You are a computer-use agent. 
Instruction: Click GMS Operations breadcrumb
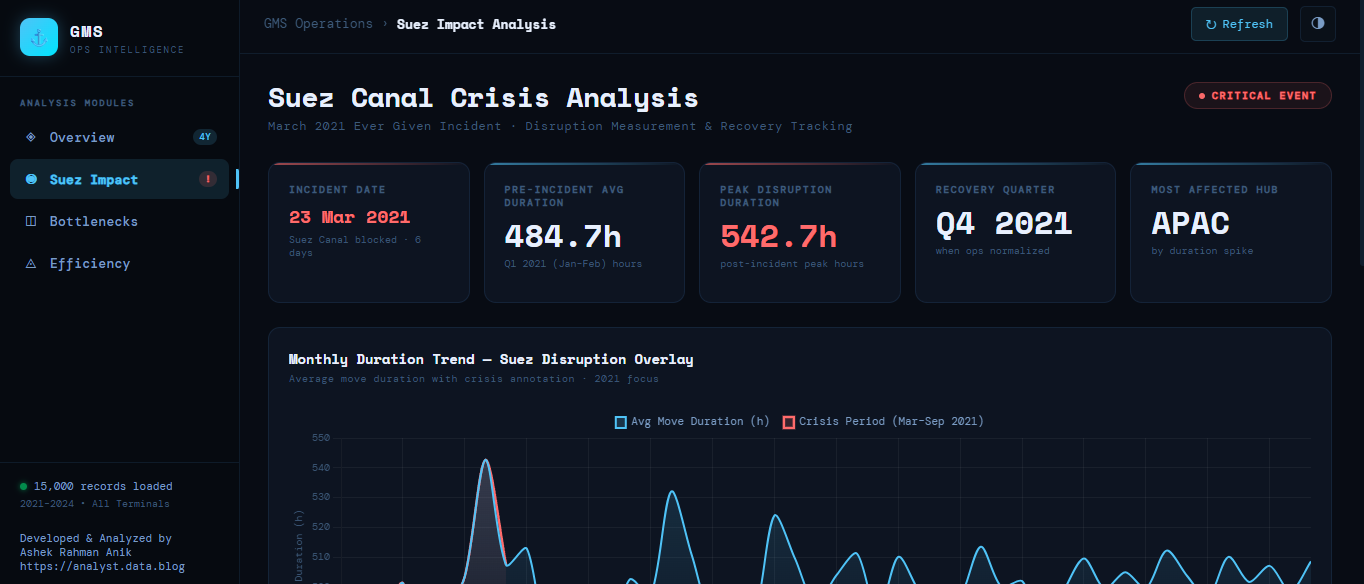click(x=318, y=24)
